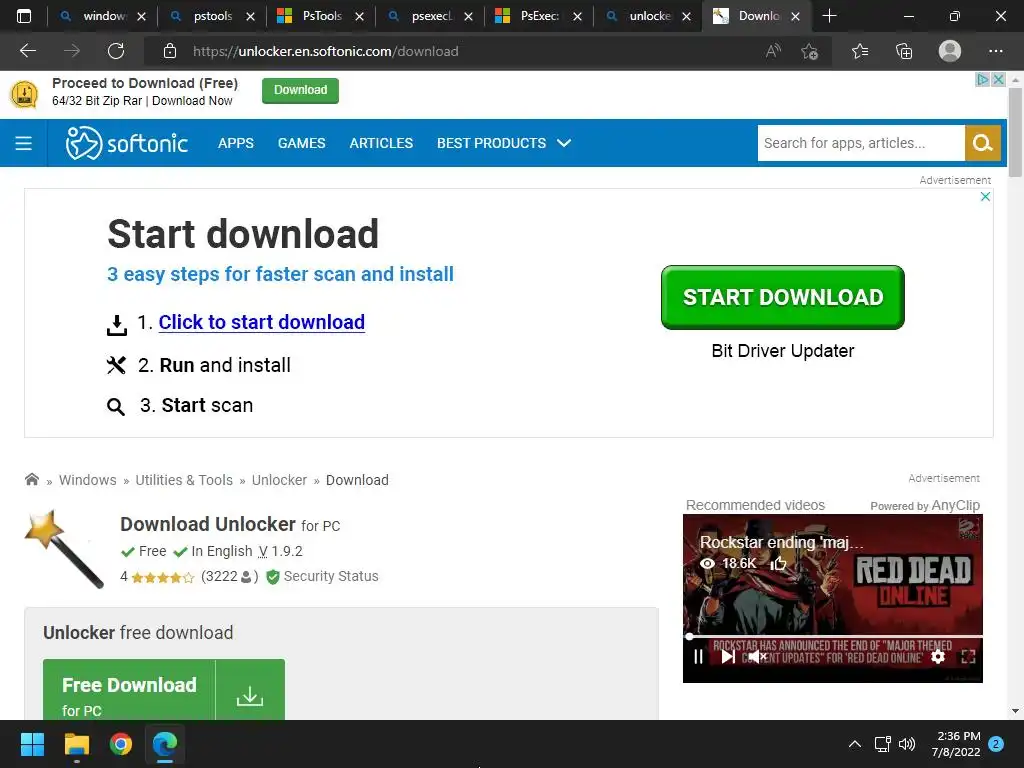
Task: Open the GAMES menu
Action: (301, 143)
